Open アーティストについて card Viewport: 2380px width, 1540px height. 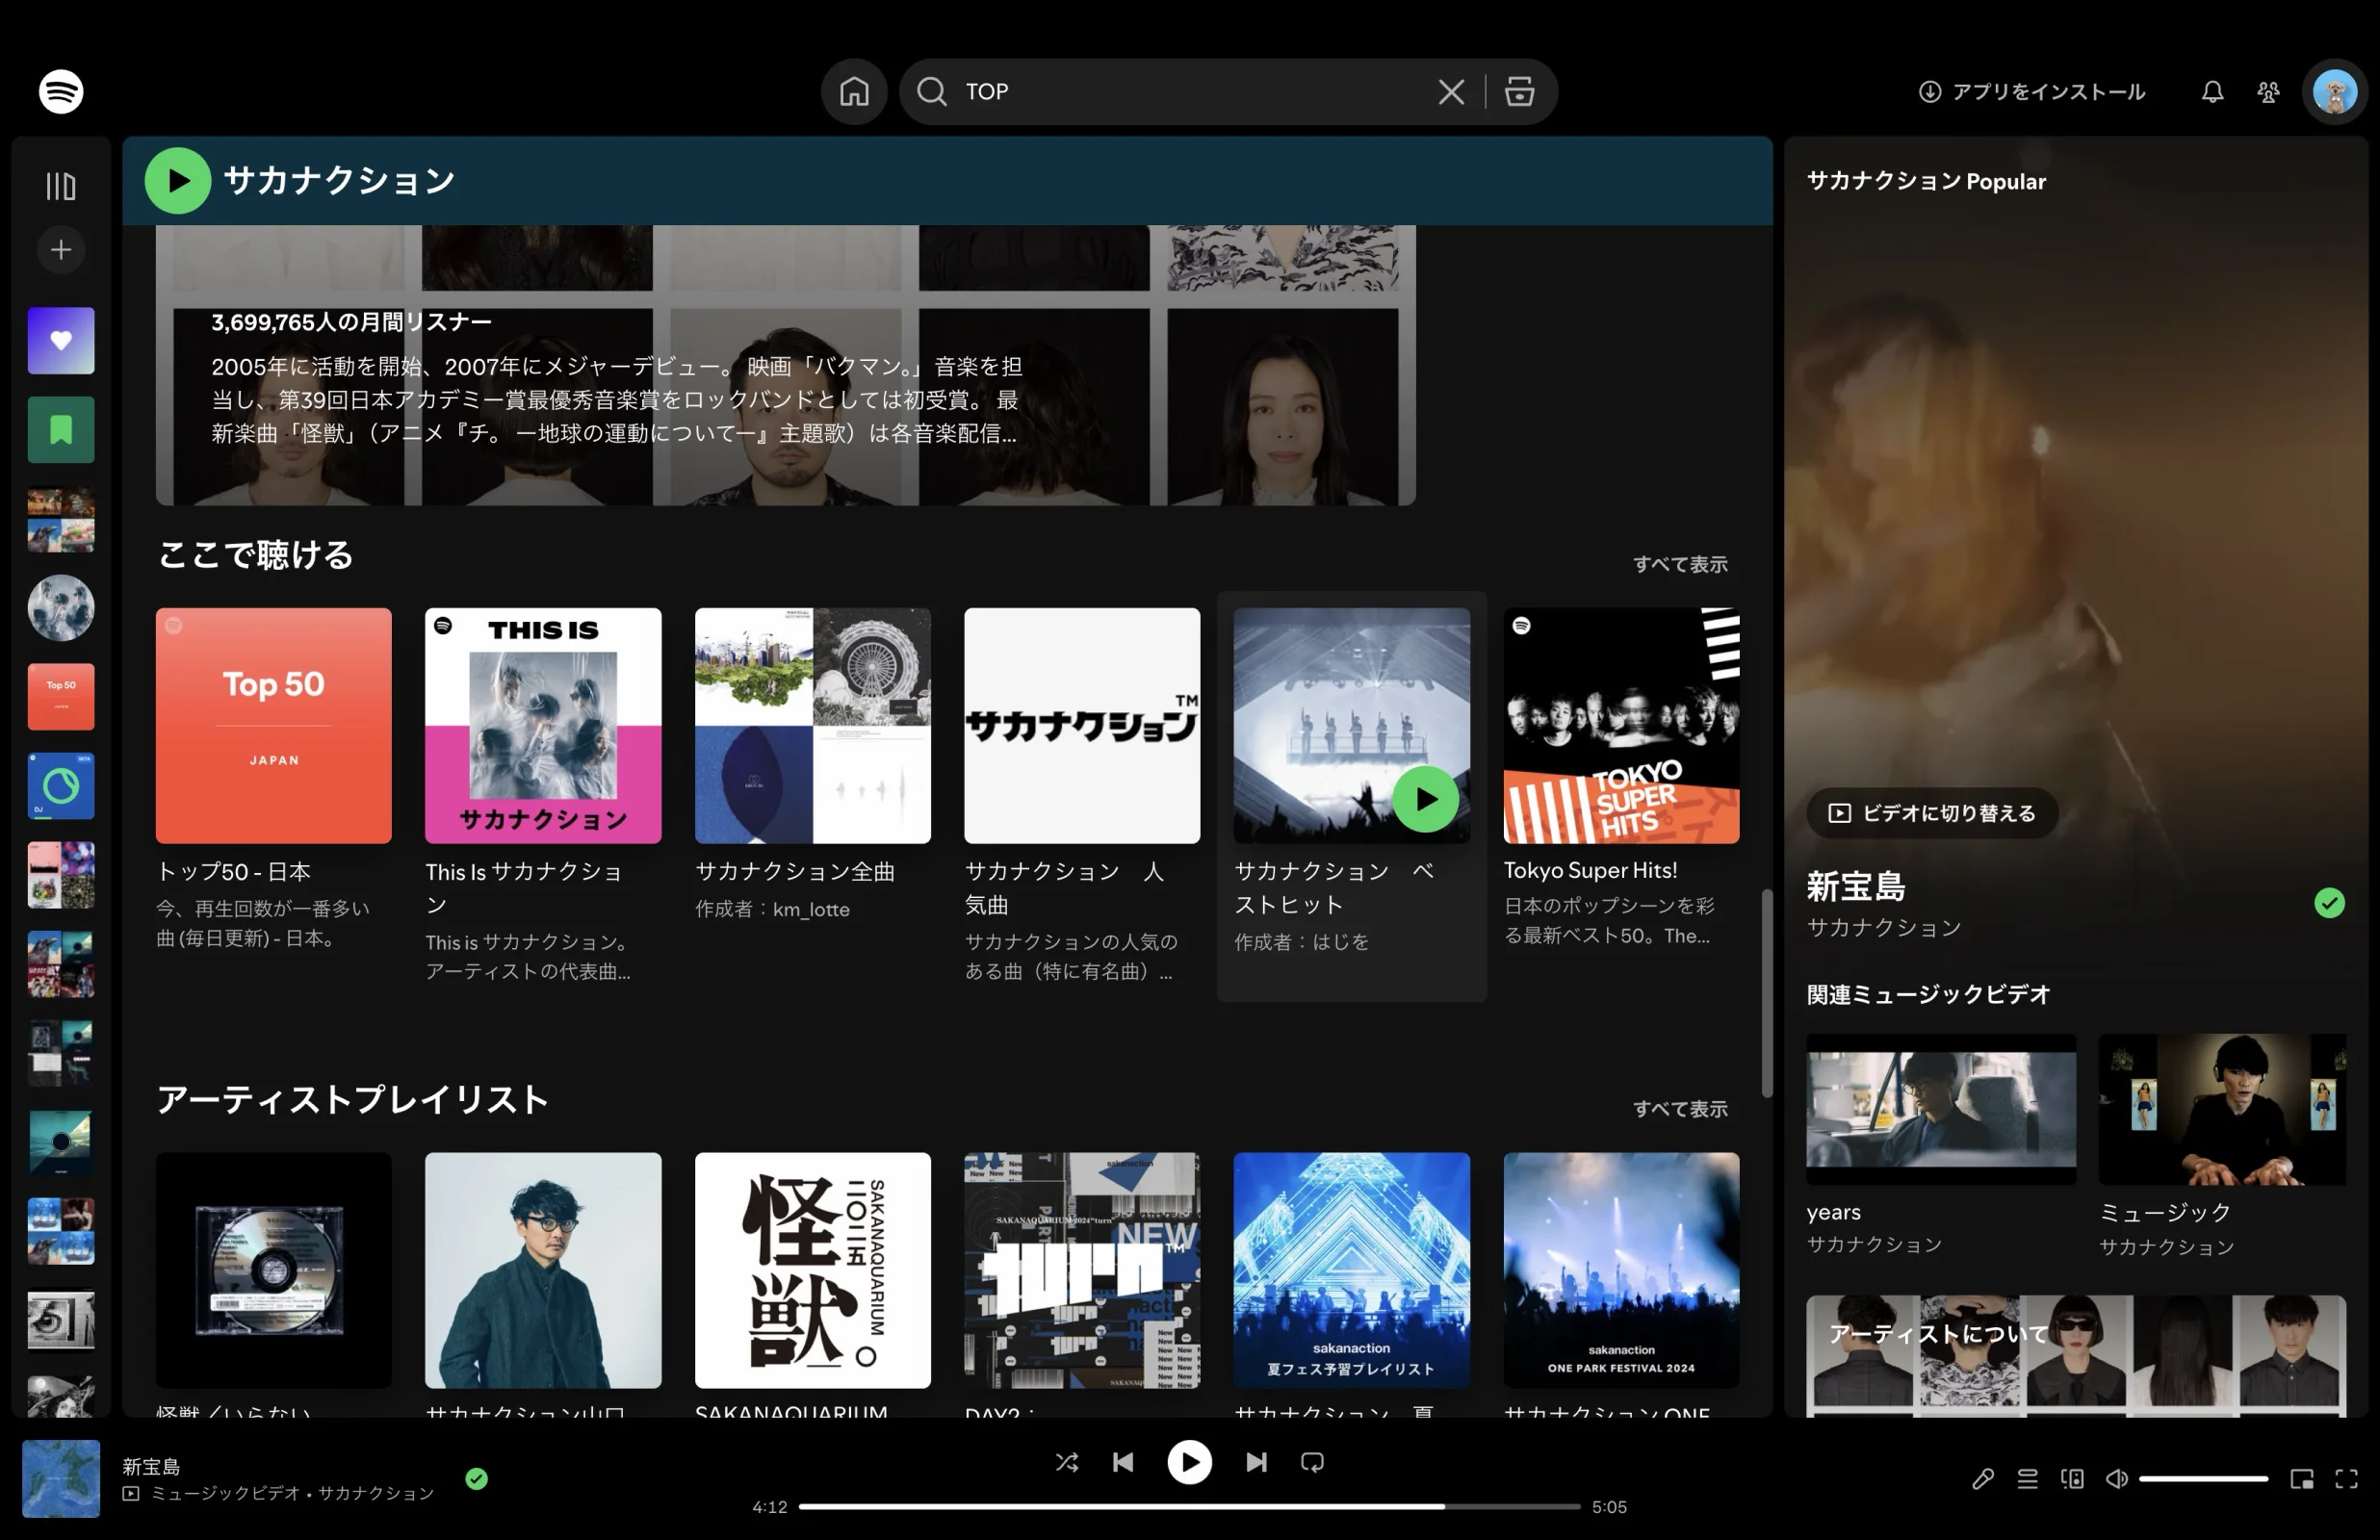tap(2076, 1356)
